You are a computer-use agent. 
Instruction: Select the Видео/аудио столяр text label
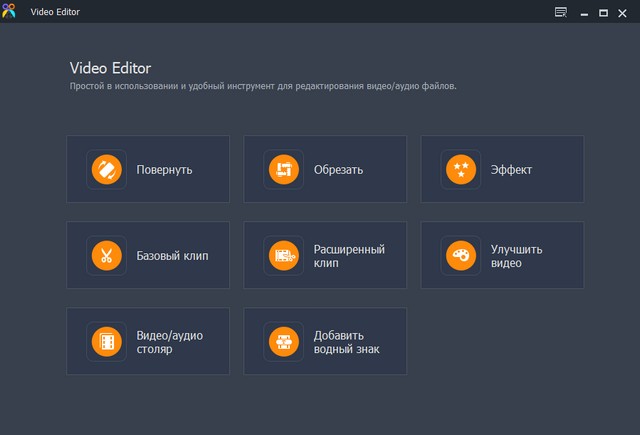[x=169, y=342]
